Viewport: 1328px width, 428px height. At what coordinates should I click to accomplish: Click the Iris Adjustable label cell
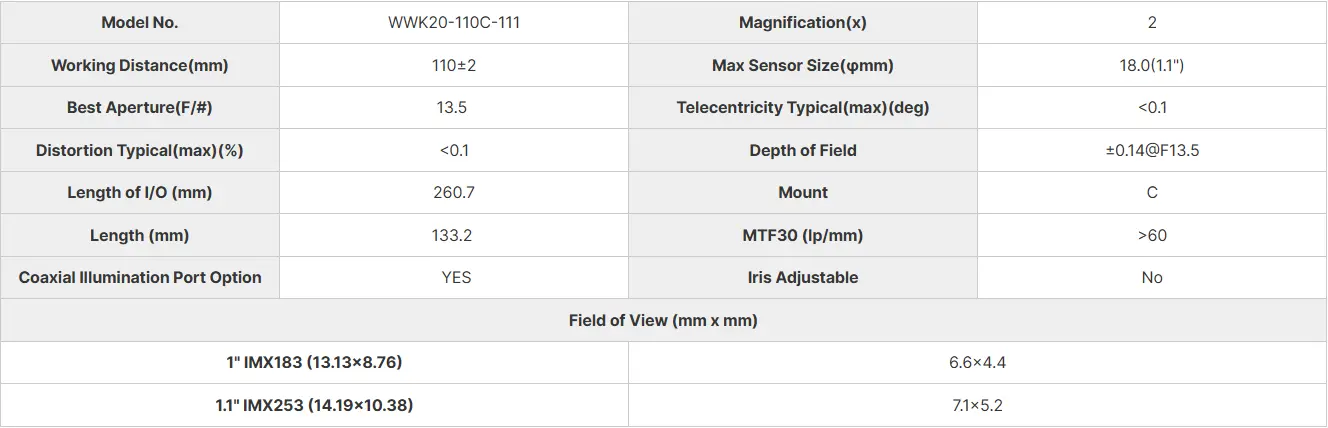click(803, 278)
